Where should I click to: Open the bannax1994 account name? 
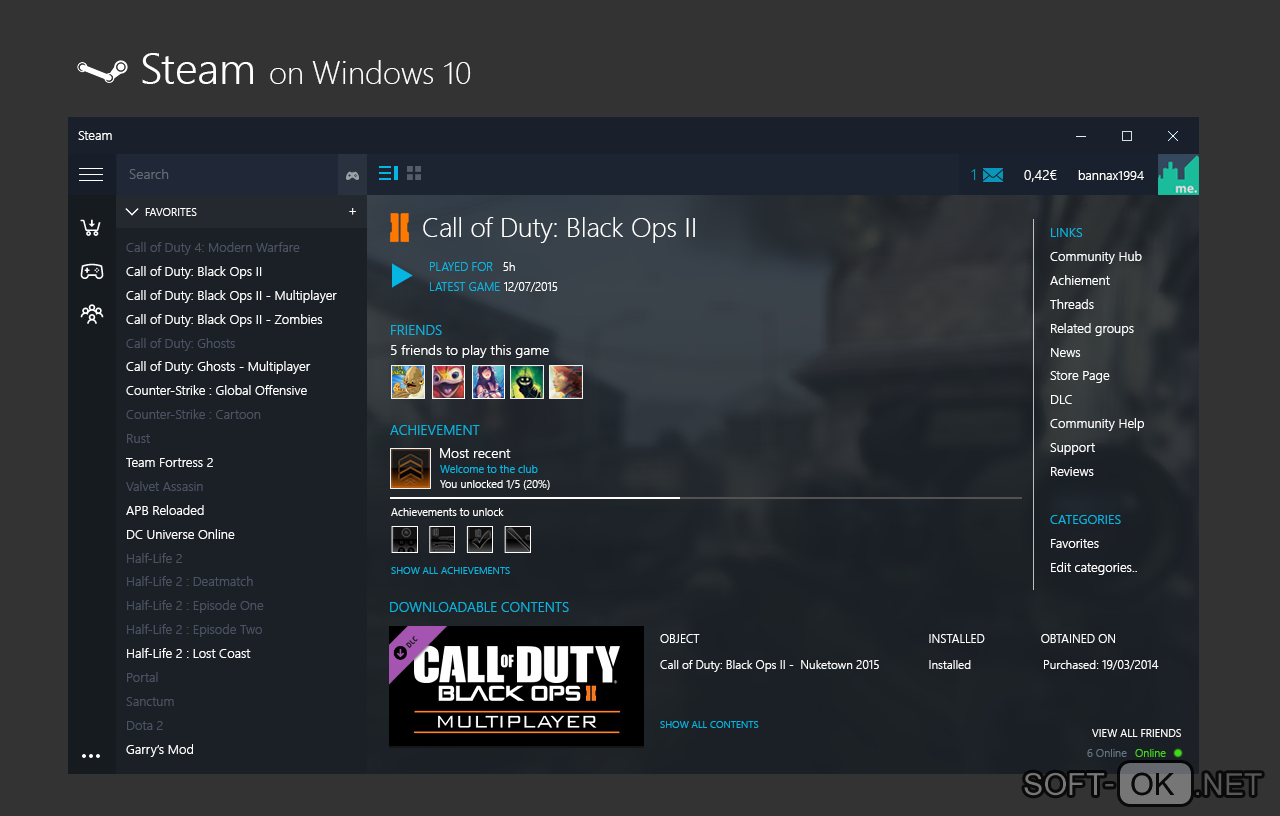pyautogui.click(x=1111, y=175)
